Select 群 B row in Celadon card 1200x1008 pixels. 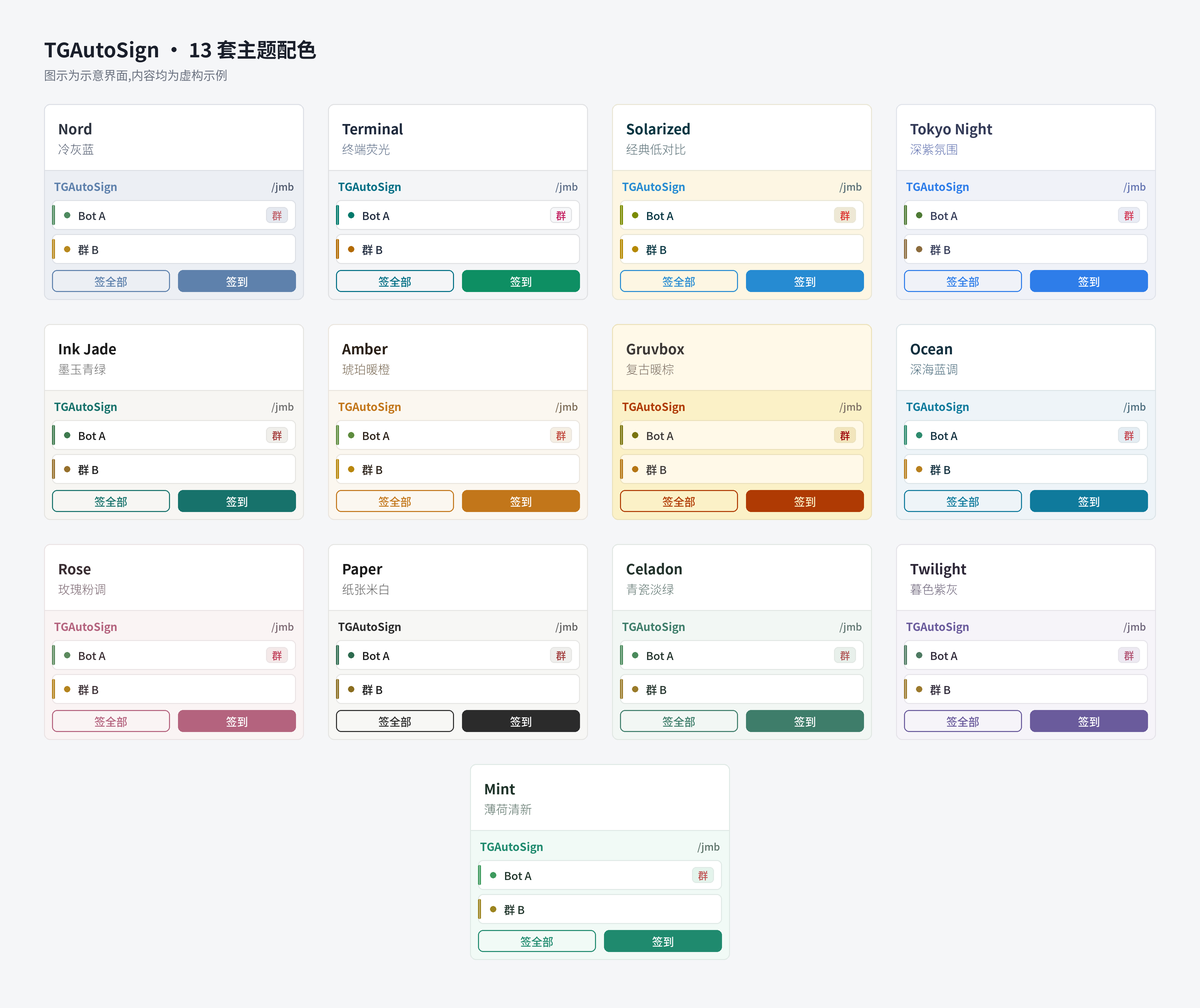(742, 689)
